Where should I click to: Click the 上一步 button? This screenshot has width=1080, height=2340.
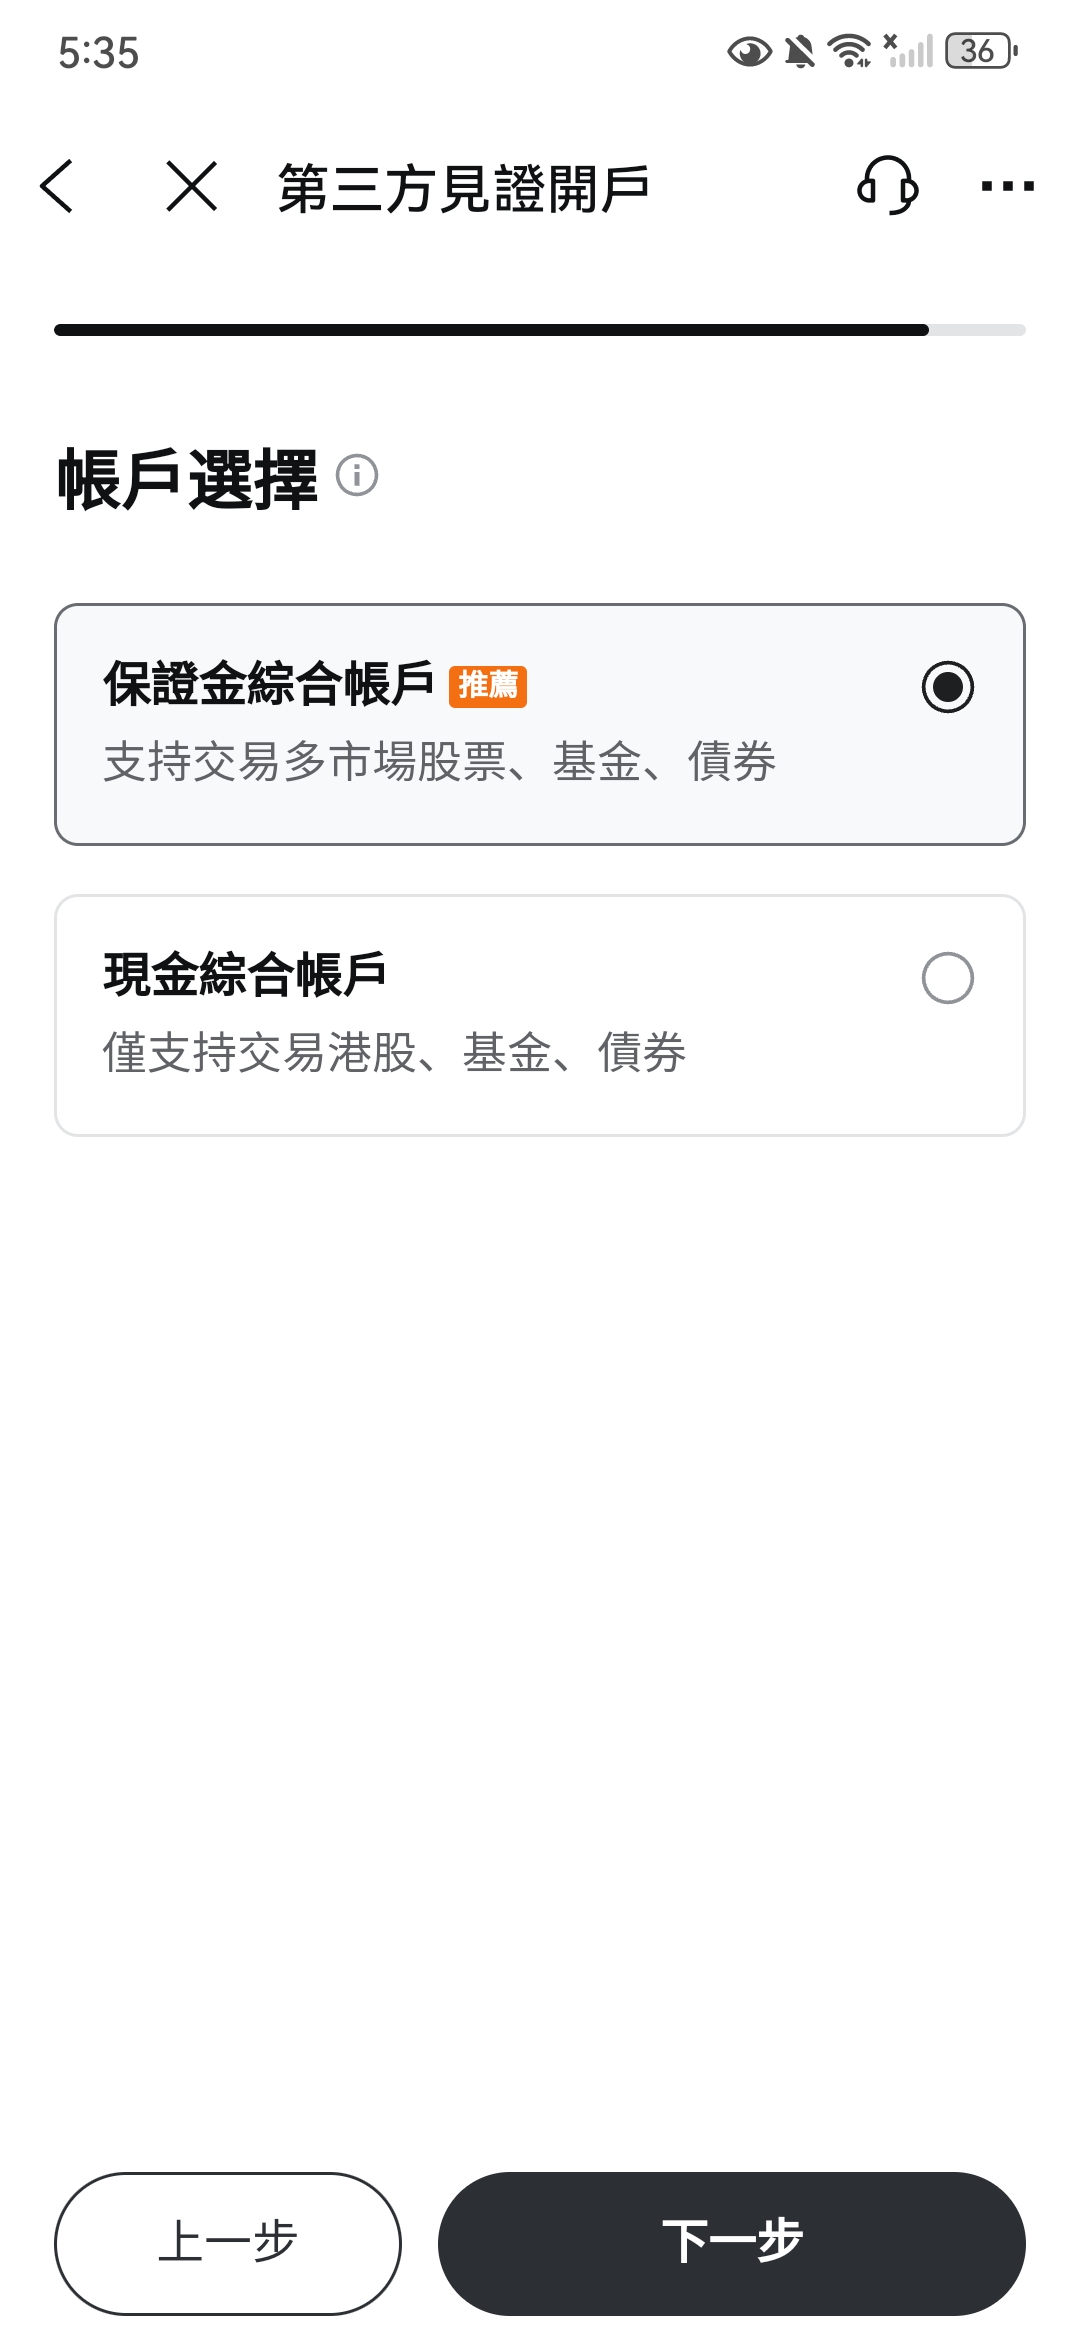[x=228, y=2243]
